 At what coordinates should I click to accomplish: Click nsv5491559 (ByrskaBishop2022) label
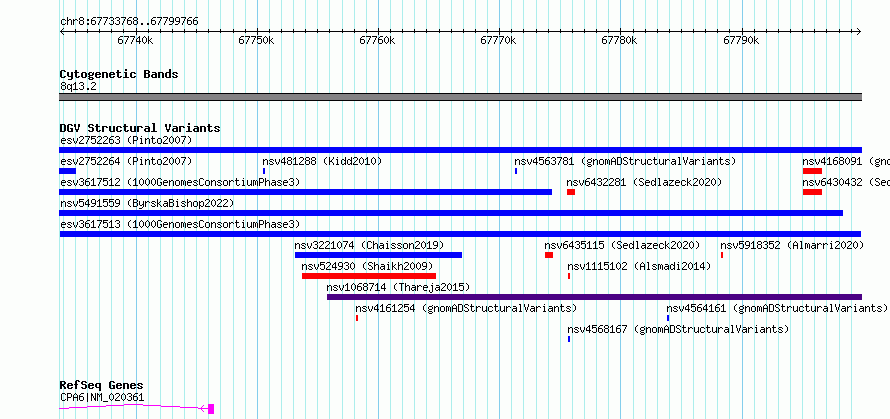(147, 203)
